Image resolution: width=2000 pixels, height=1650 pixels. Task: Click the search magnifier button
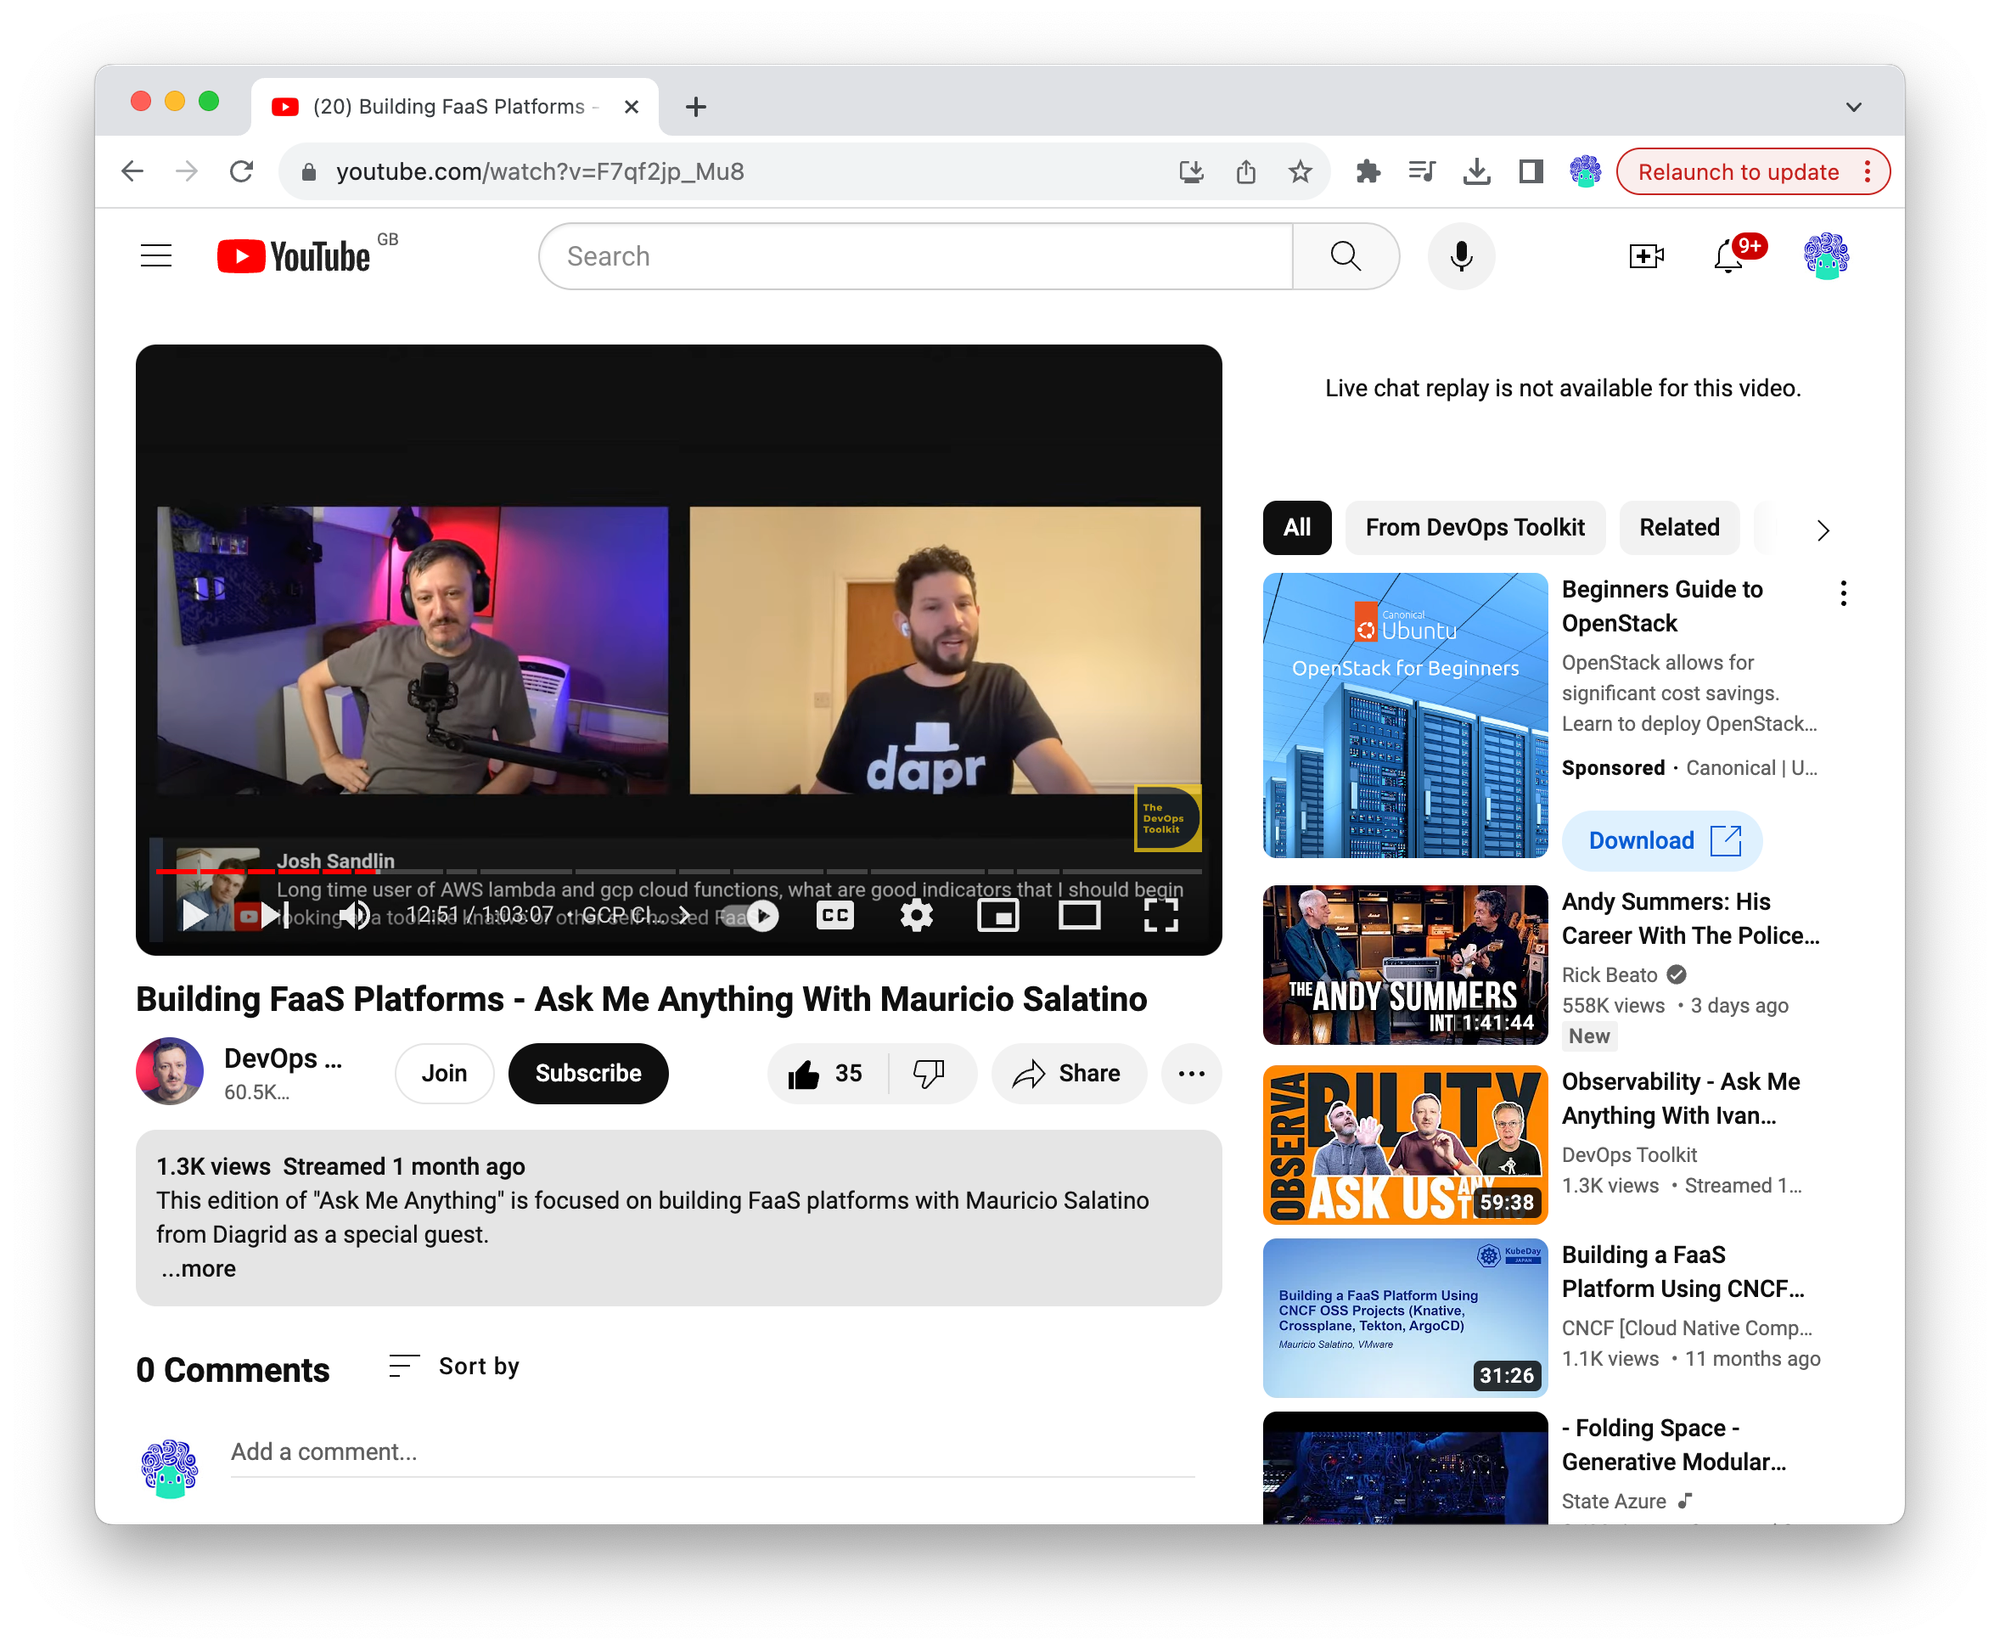(1345, 256)
